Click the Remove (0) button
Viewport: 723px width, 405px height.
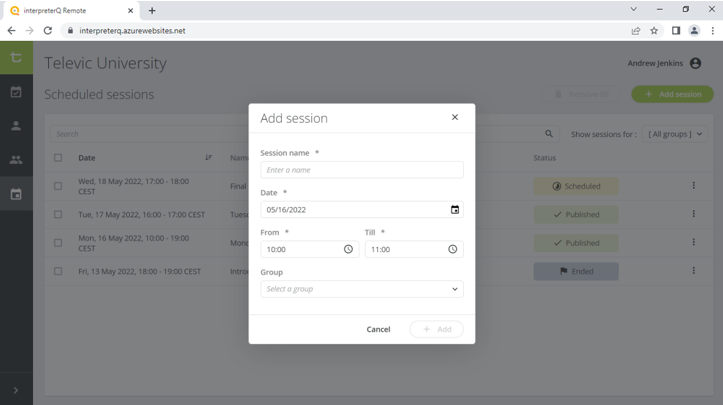[x=581, y=94]
